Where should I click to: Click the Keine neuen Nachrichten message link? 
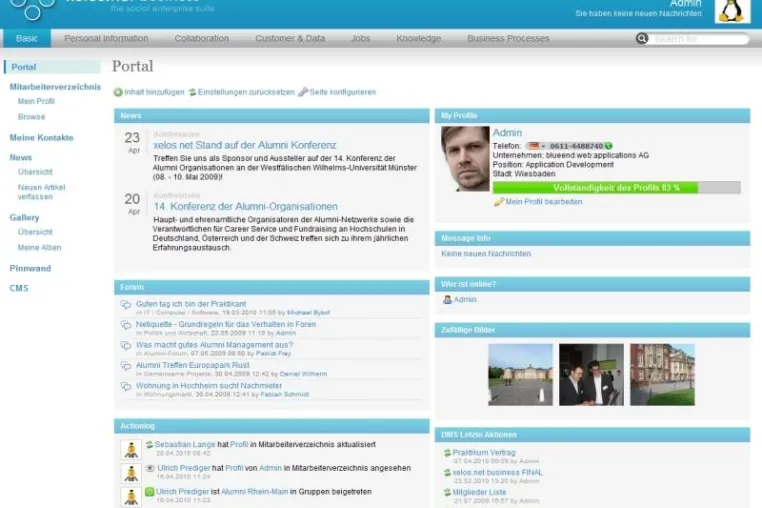(486, 254)
